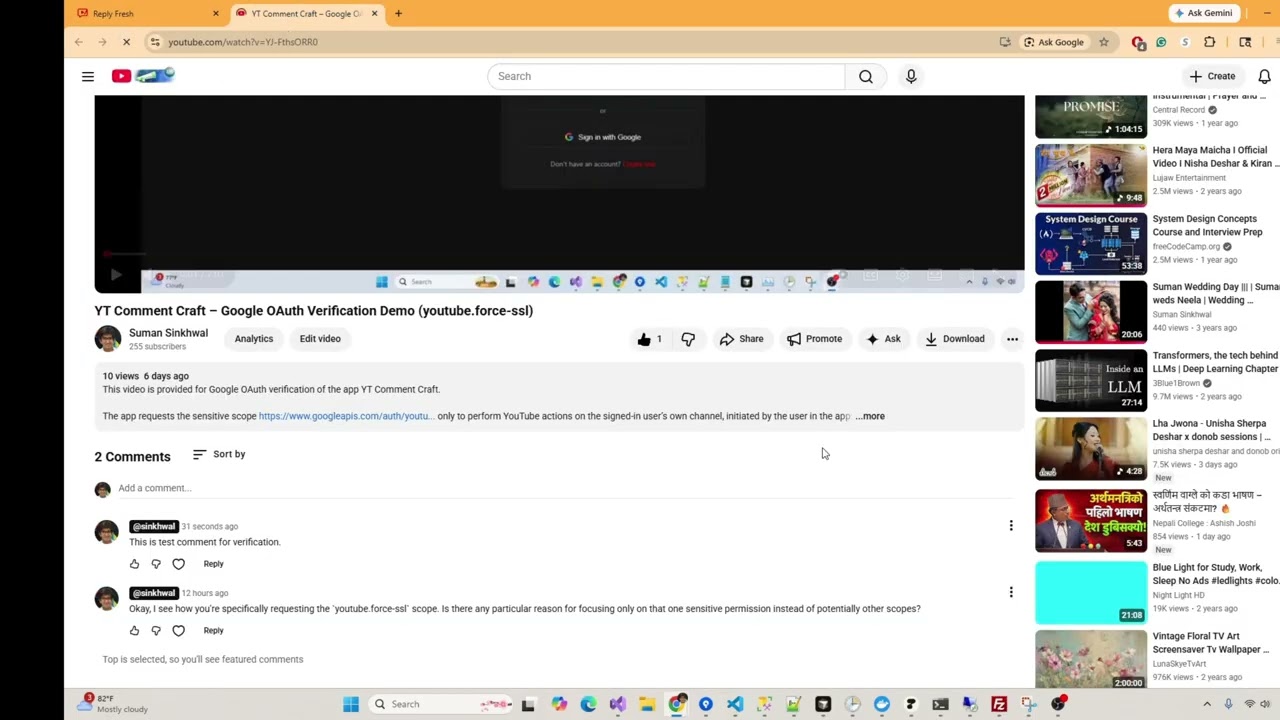
Task: Bookmark this page with the star icon
Action: [1104, 42]
